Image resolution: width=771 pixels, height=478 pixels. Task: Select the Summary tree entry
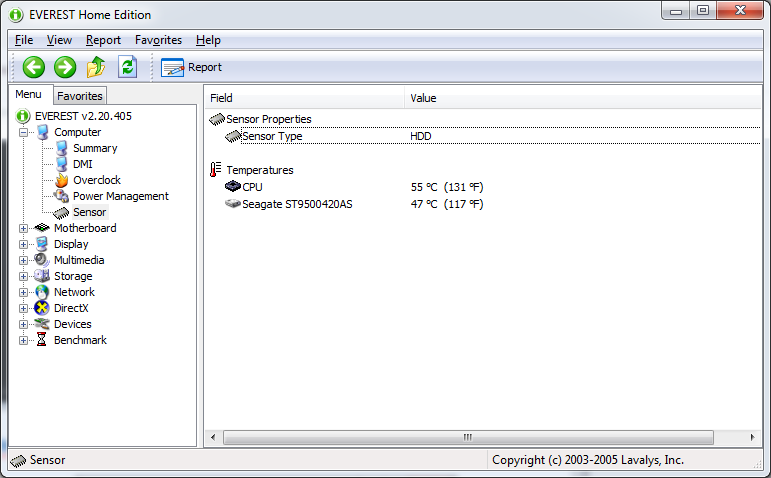pos(95,148)
